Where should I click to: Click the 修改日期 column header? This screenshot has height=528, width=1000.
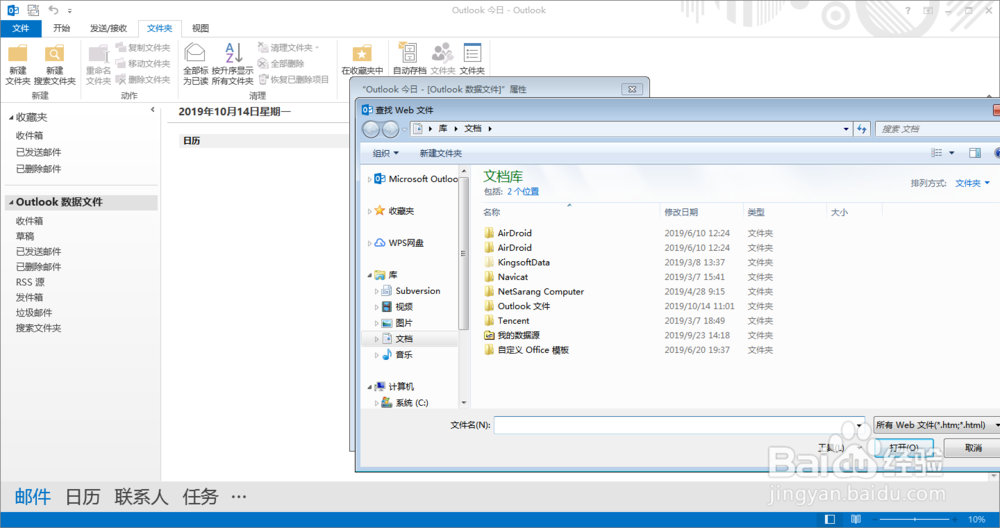[680, 212]
